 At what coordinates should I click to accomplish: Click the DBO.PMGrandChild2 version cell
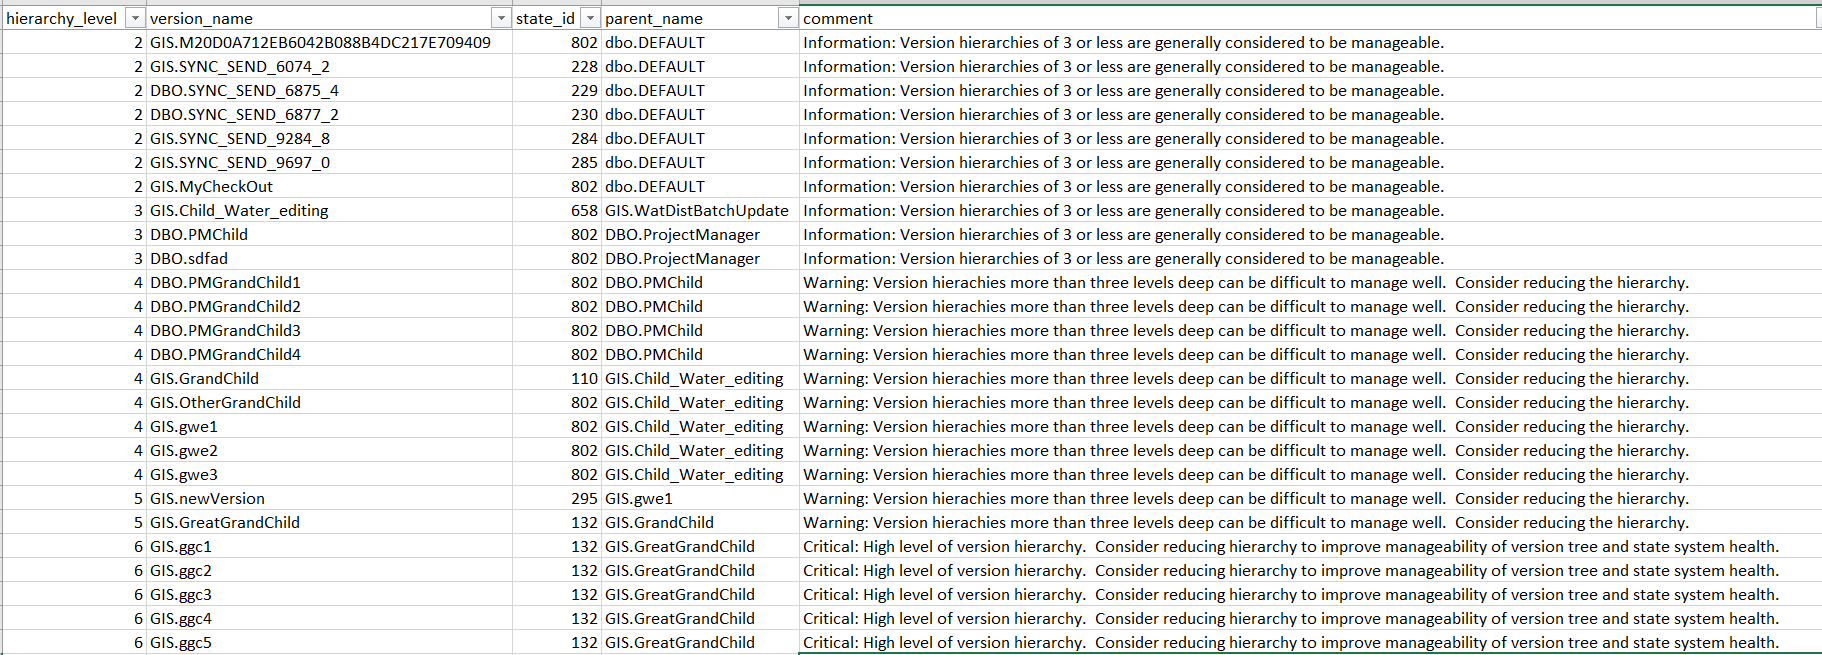coord(329,306)
